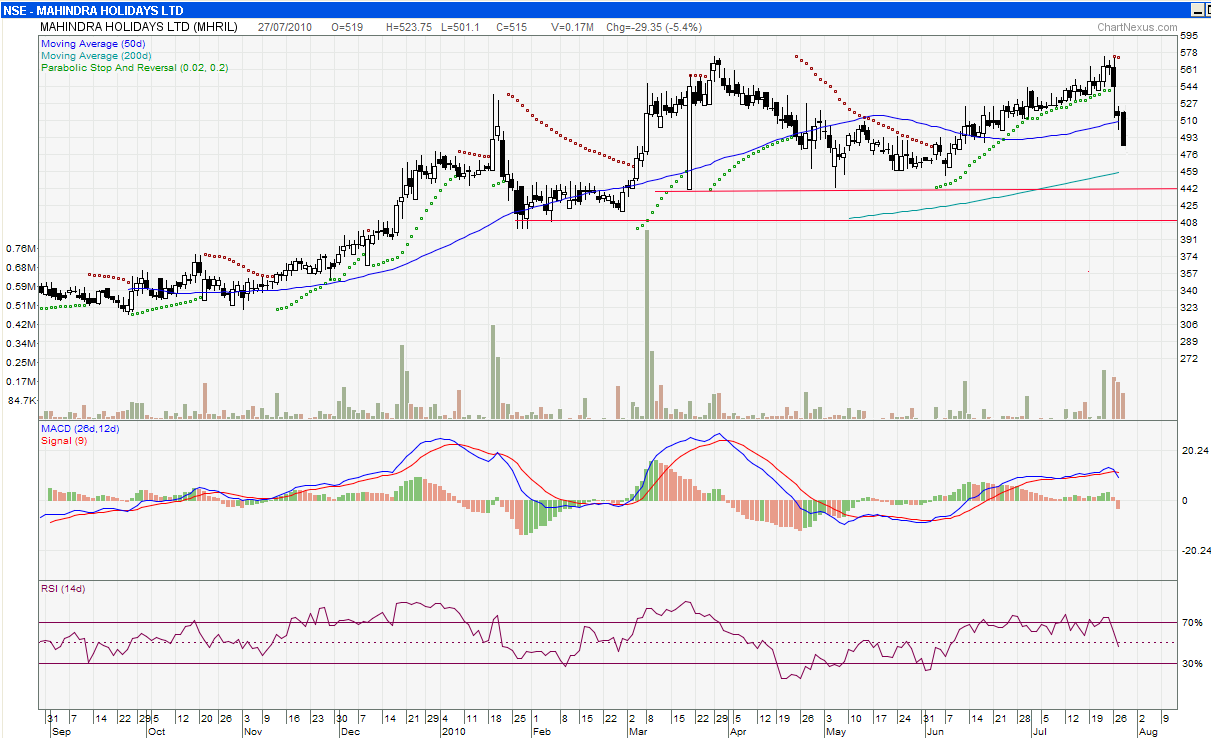1211x738 pixels.
Task: Click the 'Nov' month label on time axis
Action: [254, 731]
